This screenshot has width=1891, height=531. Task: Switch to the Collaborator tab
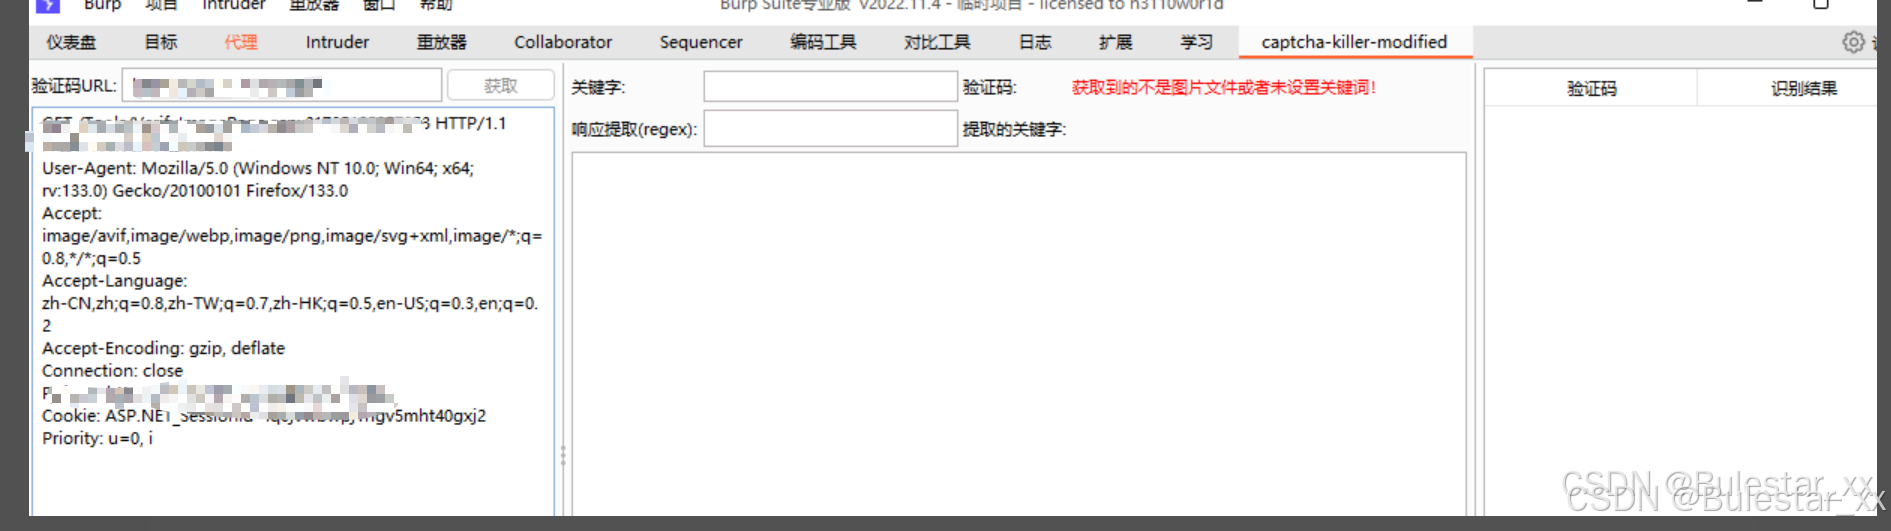coord(563,42)
